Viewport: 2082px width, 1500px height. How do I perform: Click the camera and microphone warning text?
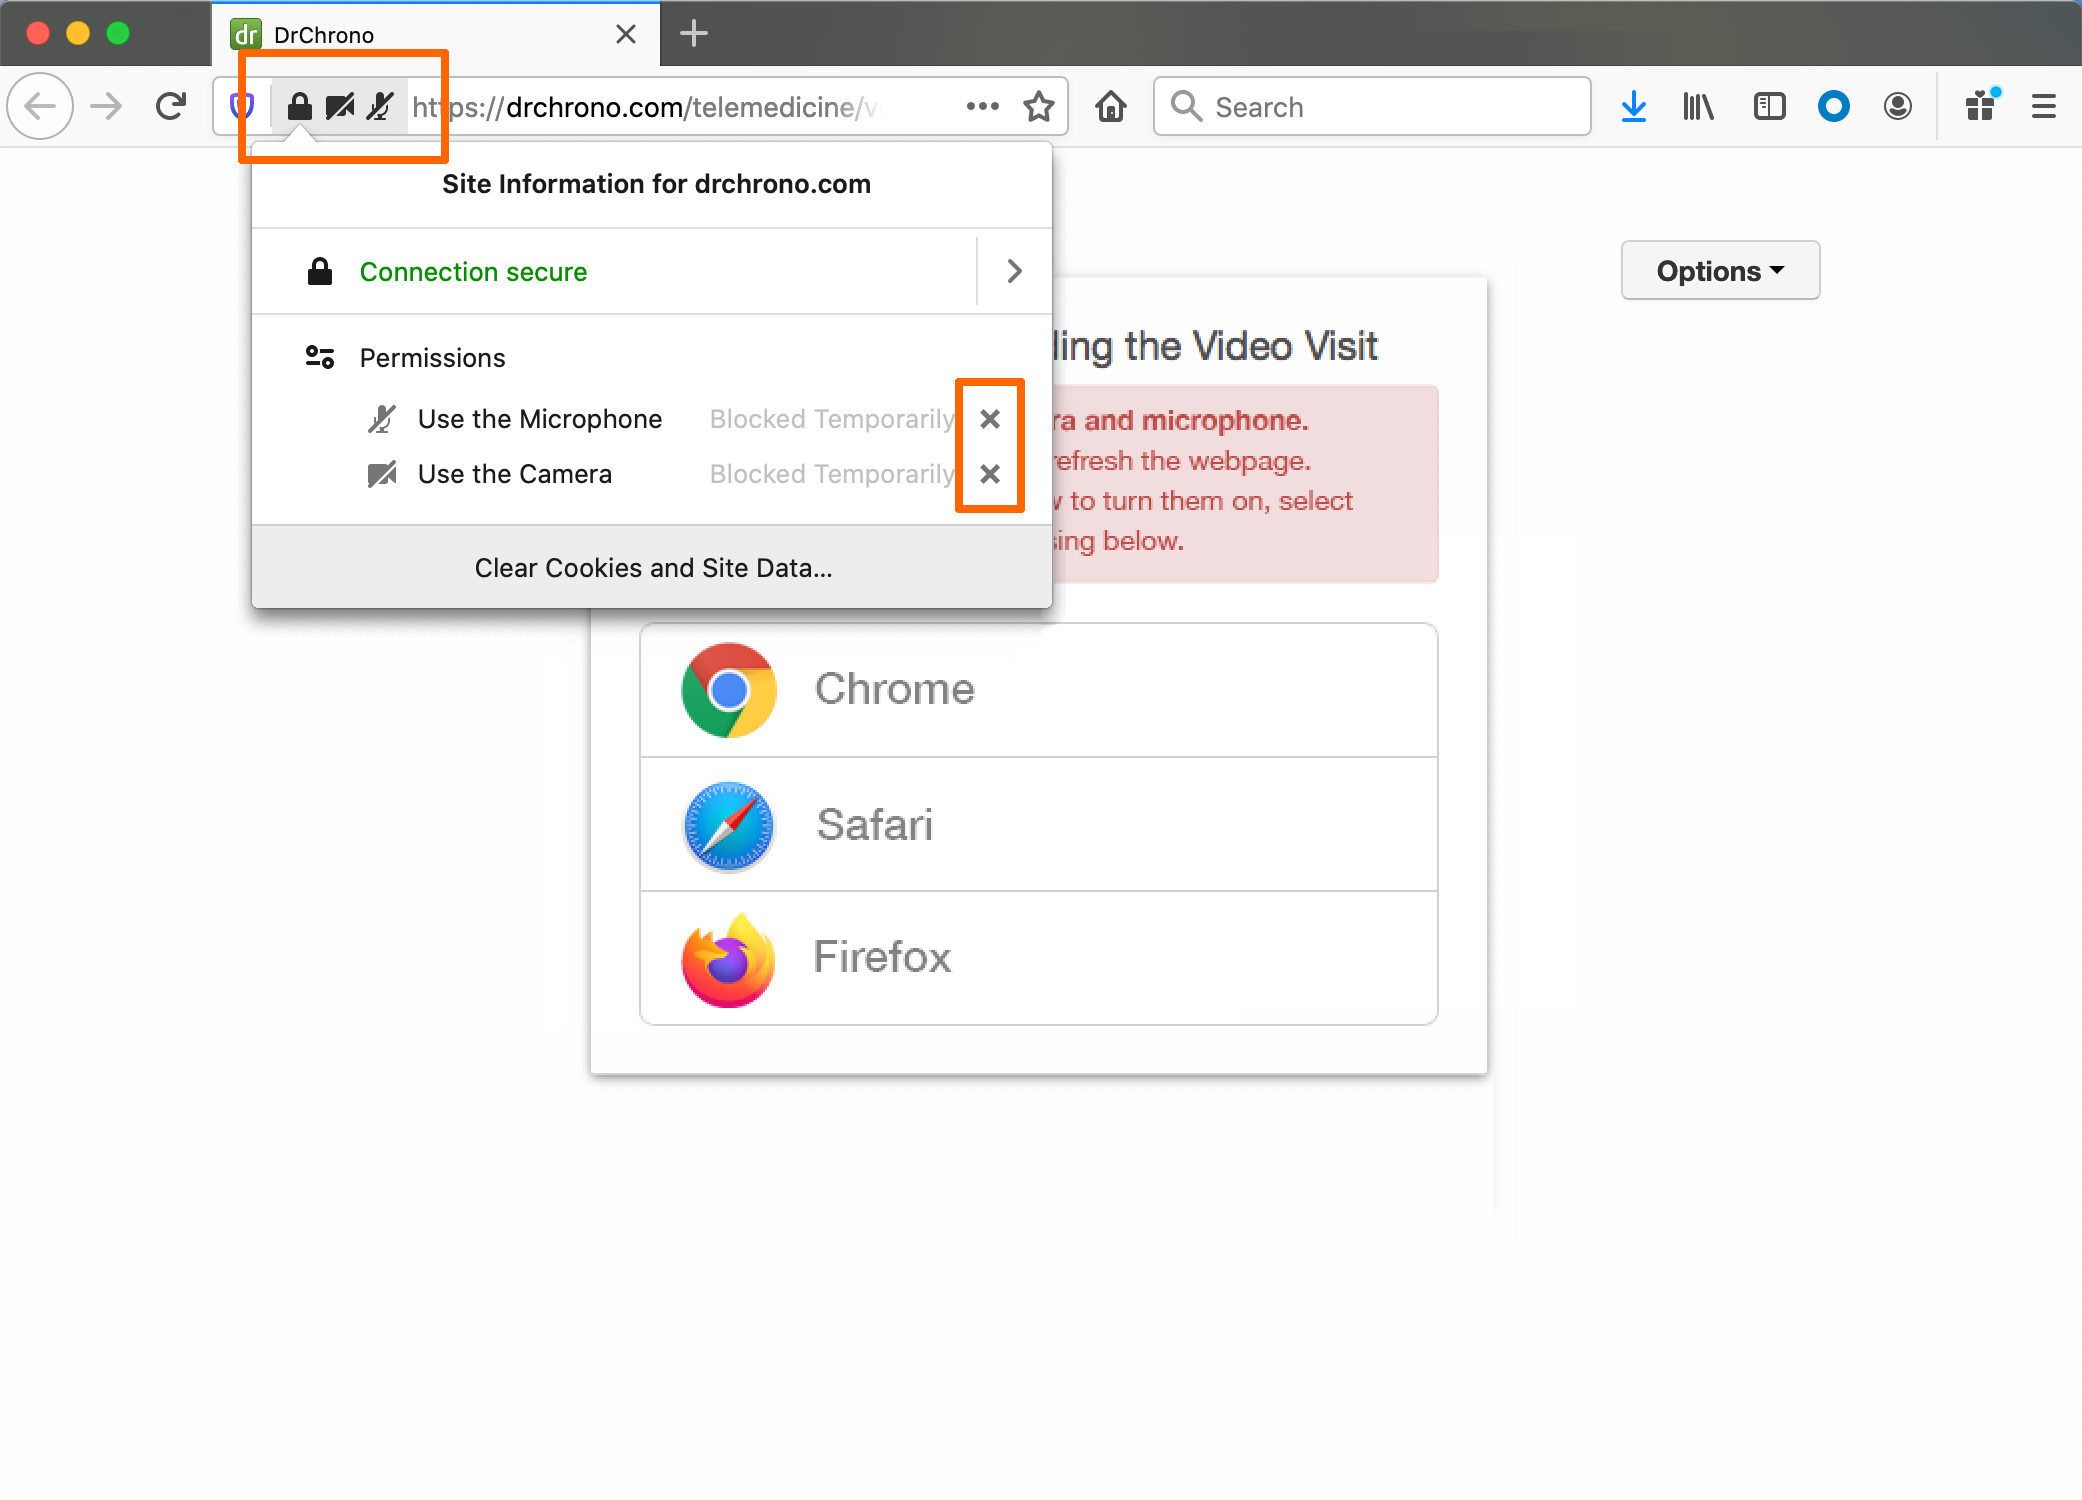click(x=1180, y=420)
